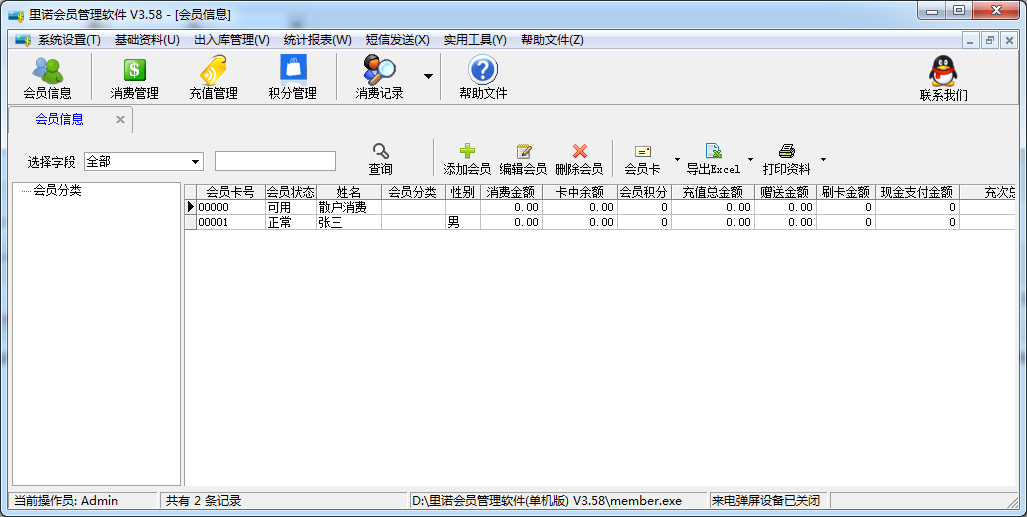The width and height of the screenshot is (1027, 517).
Task: Click the search text input field
Action: pyautogui.click(x=275, y=162)
